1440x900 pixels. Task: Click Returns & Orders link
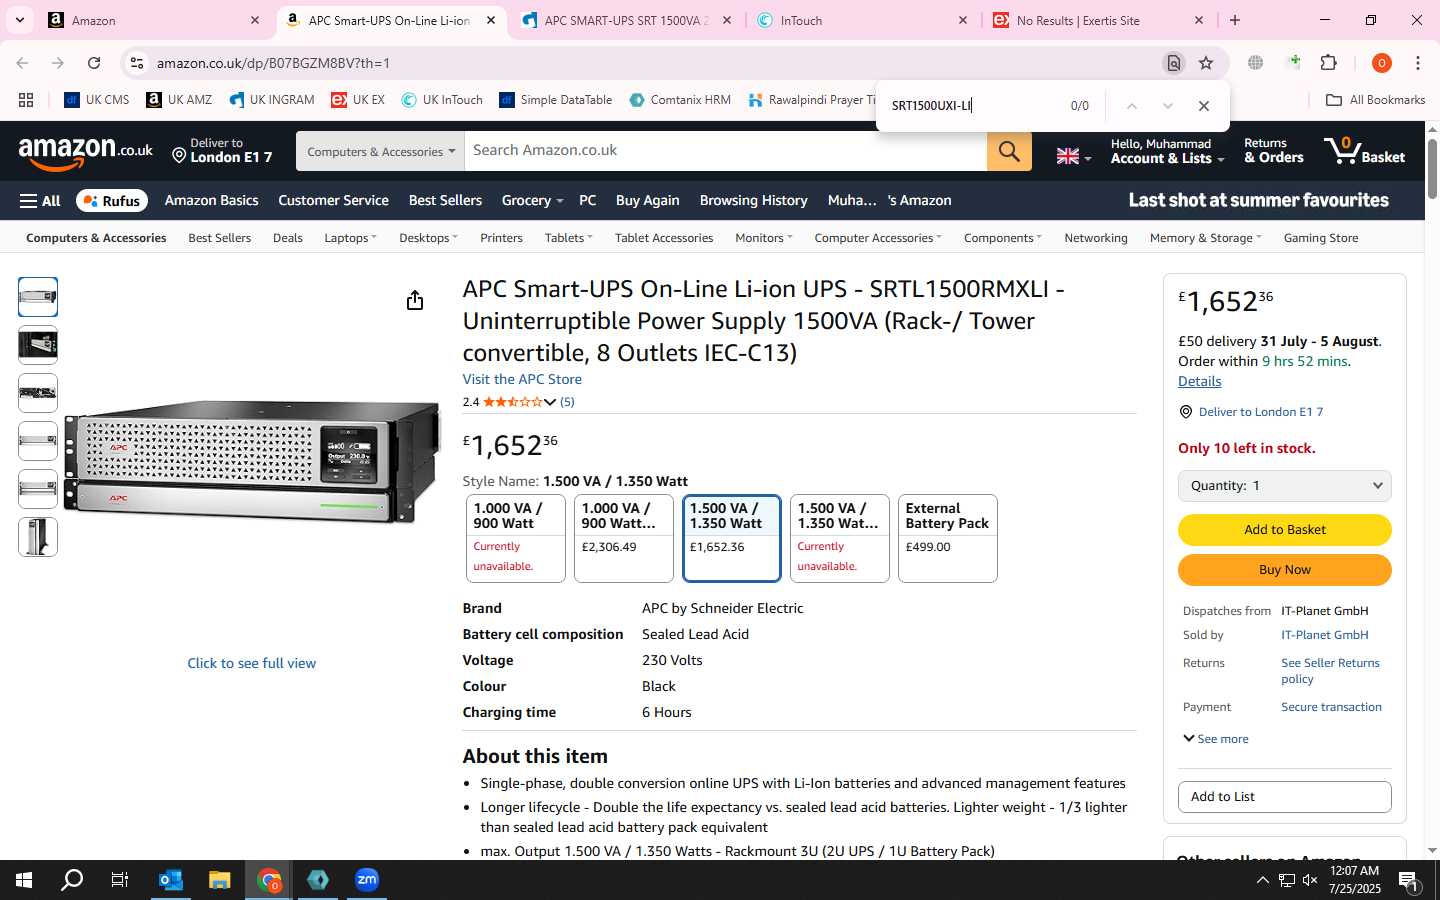1274,151
